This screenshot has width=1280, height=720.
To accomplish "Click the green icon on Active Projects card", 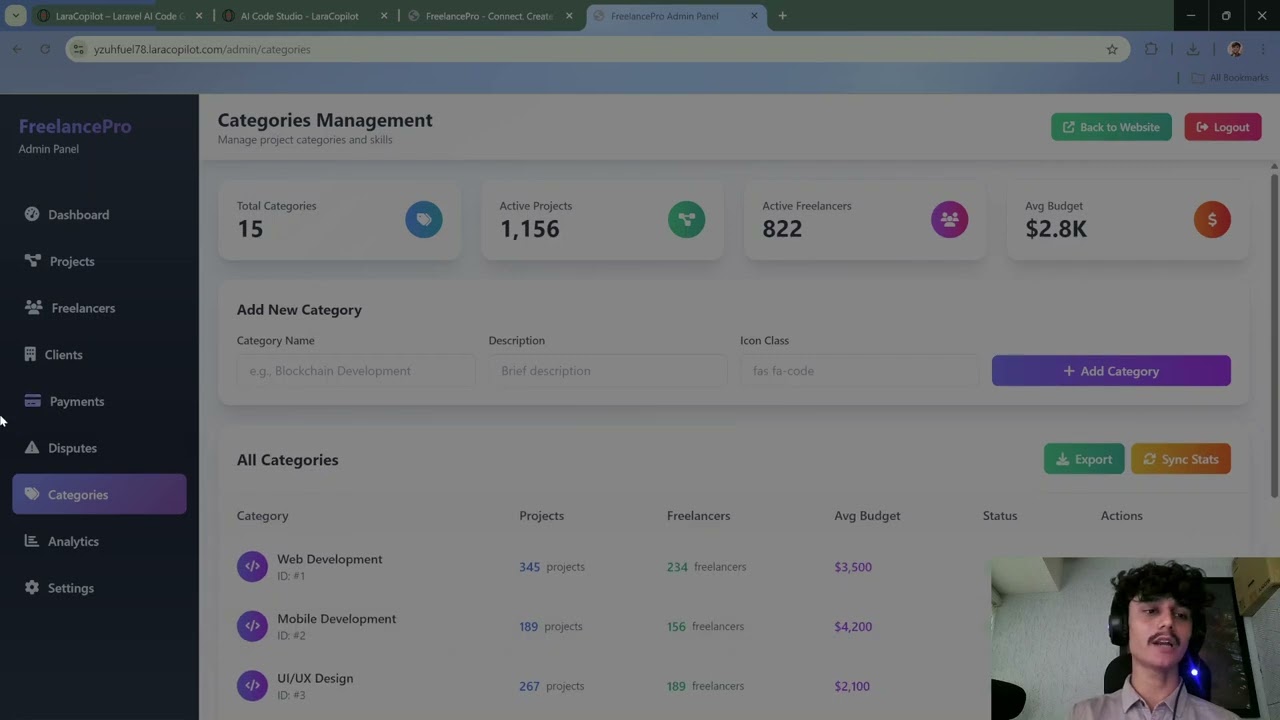I will click(x=687, y=219).
